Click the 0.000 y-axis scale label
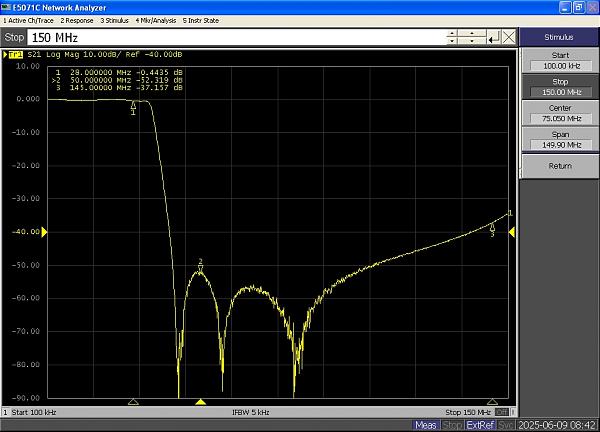Screen dimensions: 600x432 [28, 99]
